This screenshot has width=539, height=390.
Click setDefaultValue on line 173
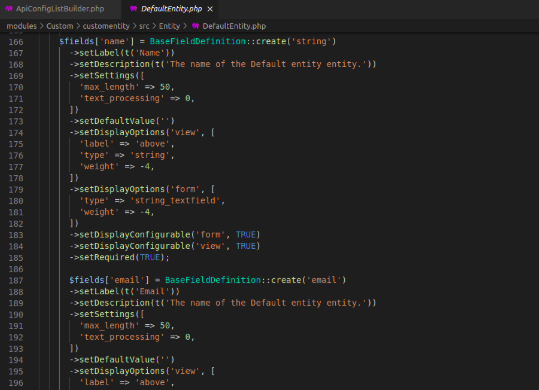point(117,121)
